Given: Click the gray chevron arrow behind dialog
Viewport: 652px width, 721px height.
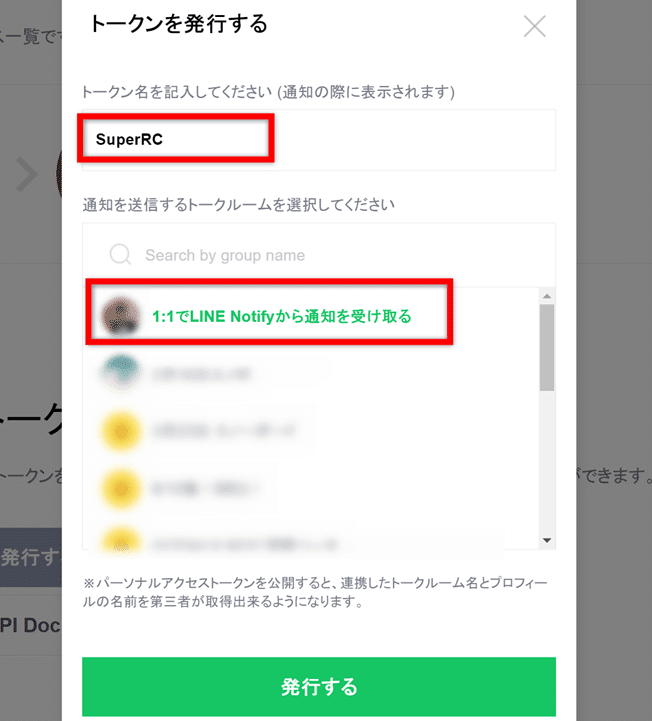Looking at the screenshot, I should coord(27,174).
